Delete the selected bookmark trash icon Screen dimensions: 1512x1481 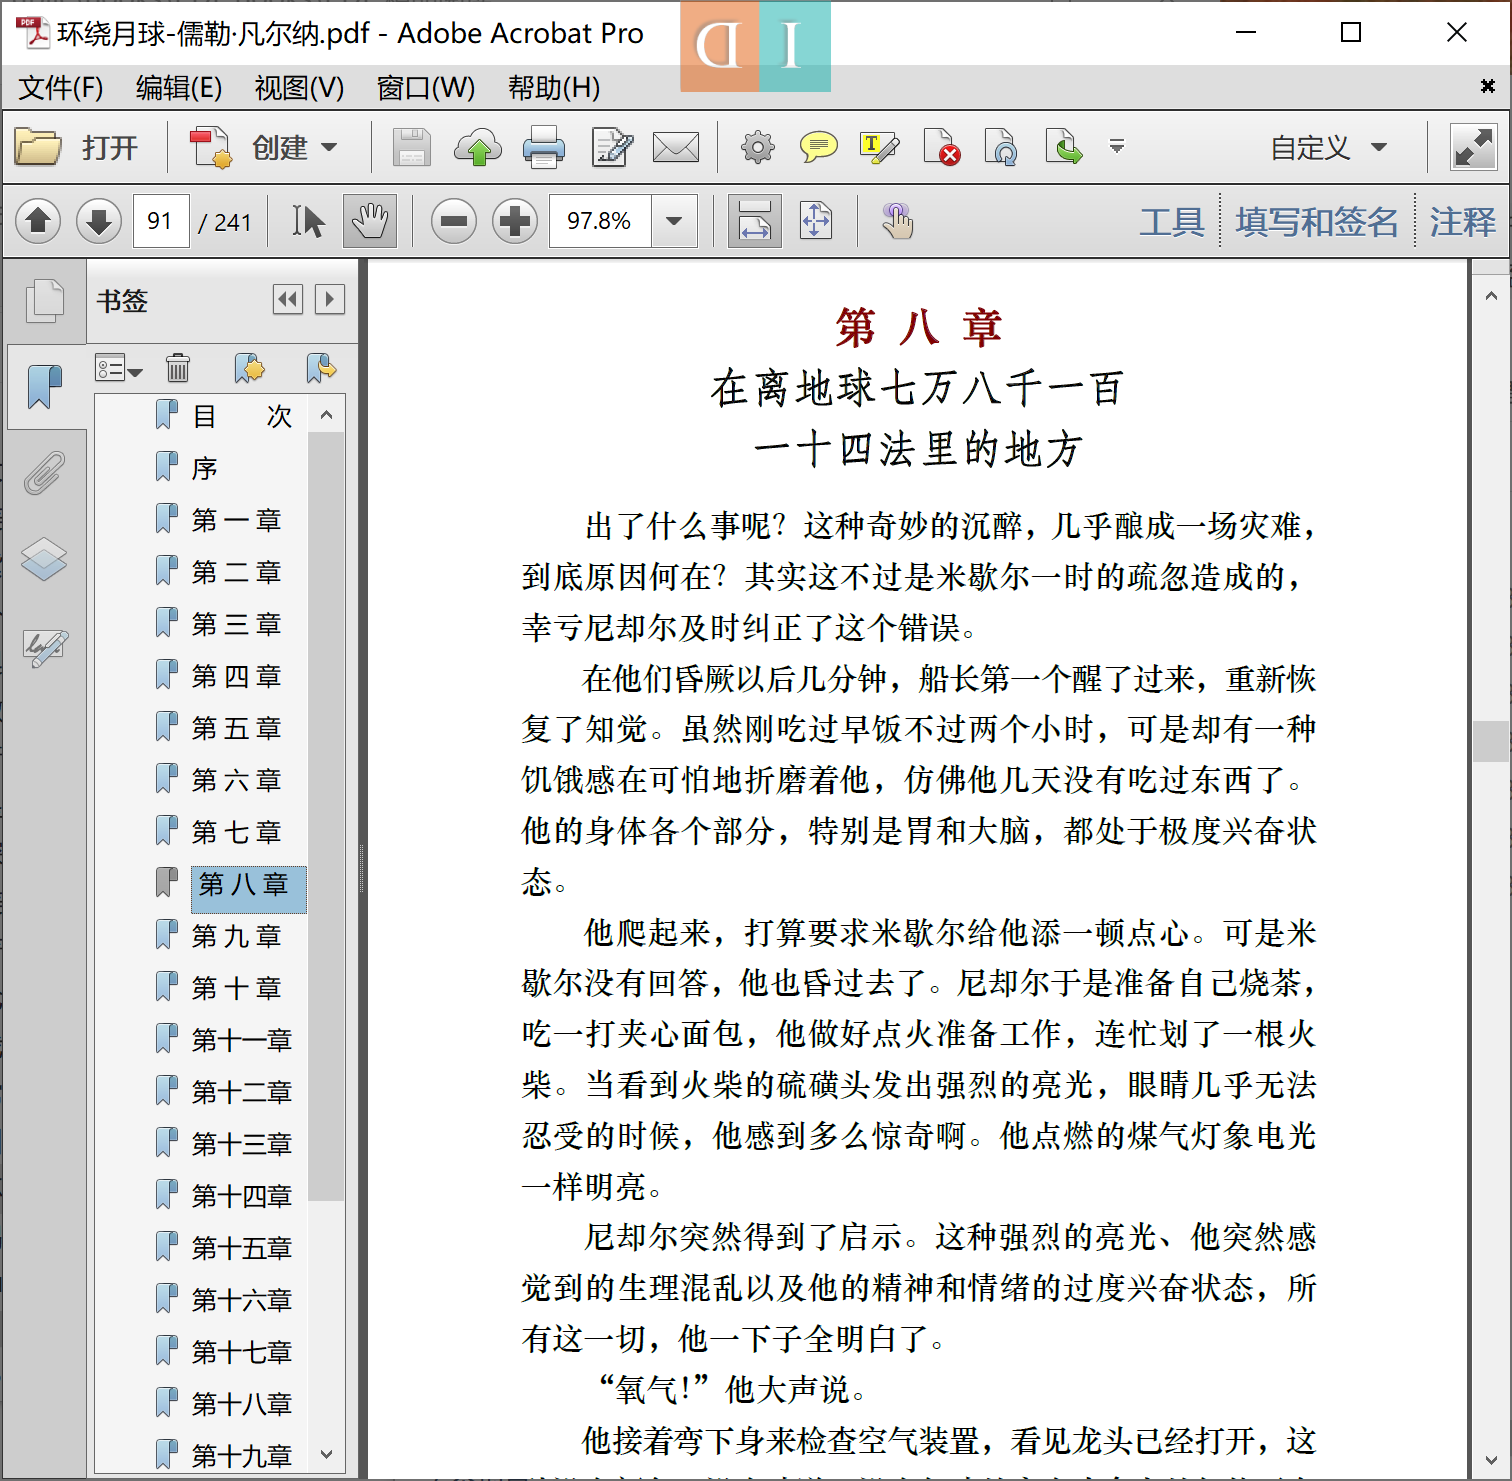178,368
